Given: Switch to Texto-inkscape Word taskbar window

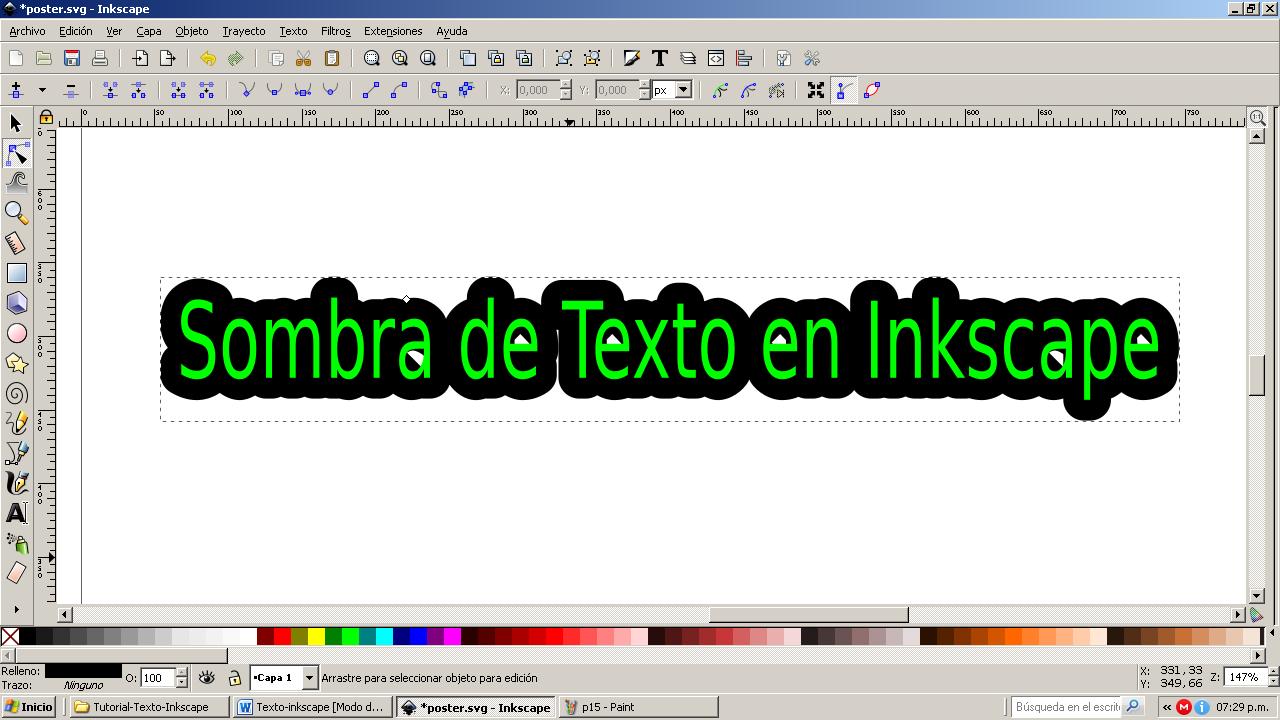Looking at the screenshot, I should tap(314, 707).
